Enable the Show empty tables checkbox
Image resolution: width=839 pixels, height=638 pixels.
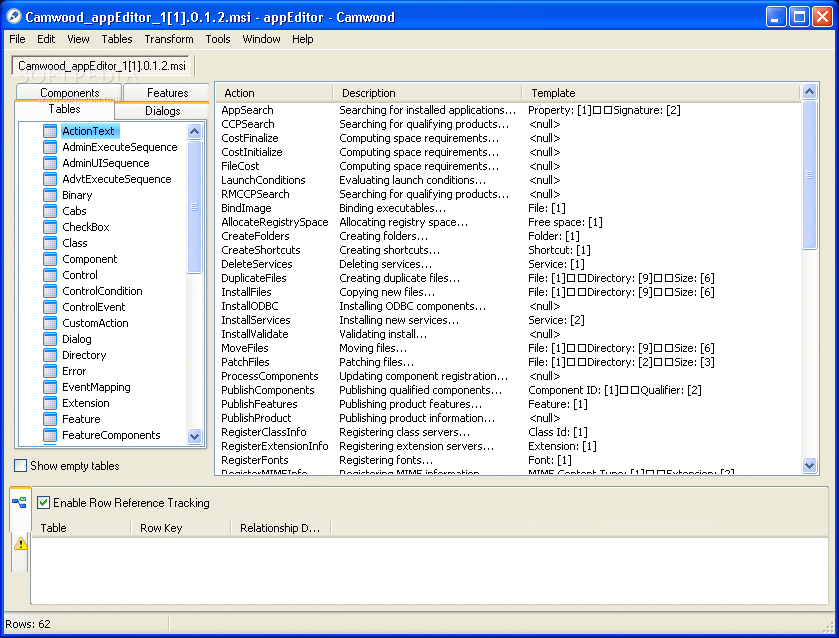click(20, 466)
